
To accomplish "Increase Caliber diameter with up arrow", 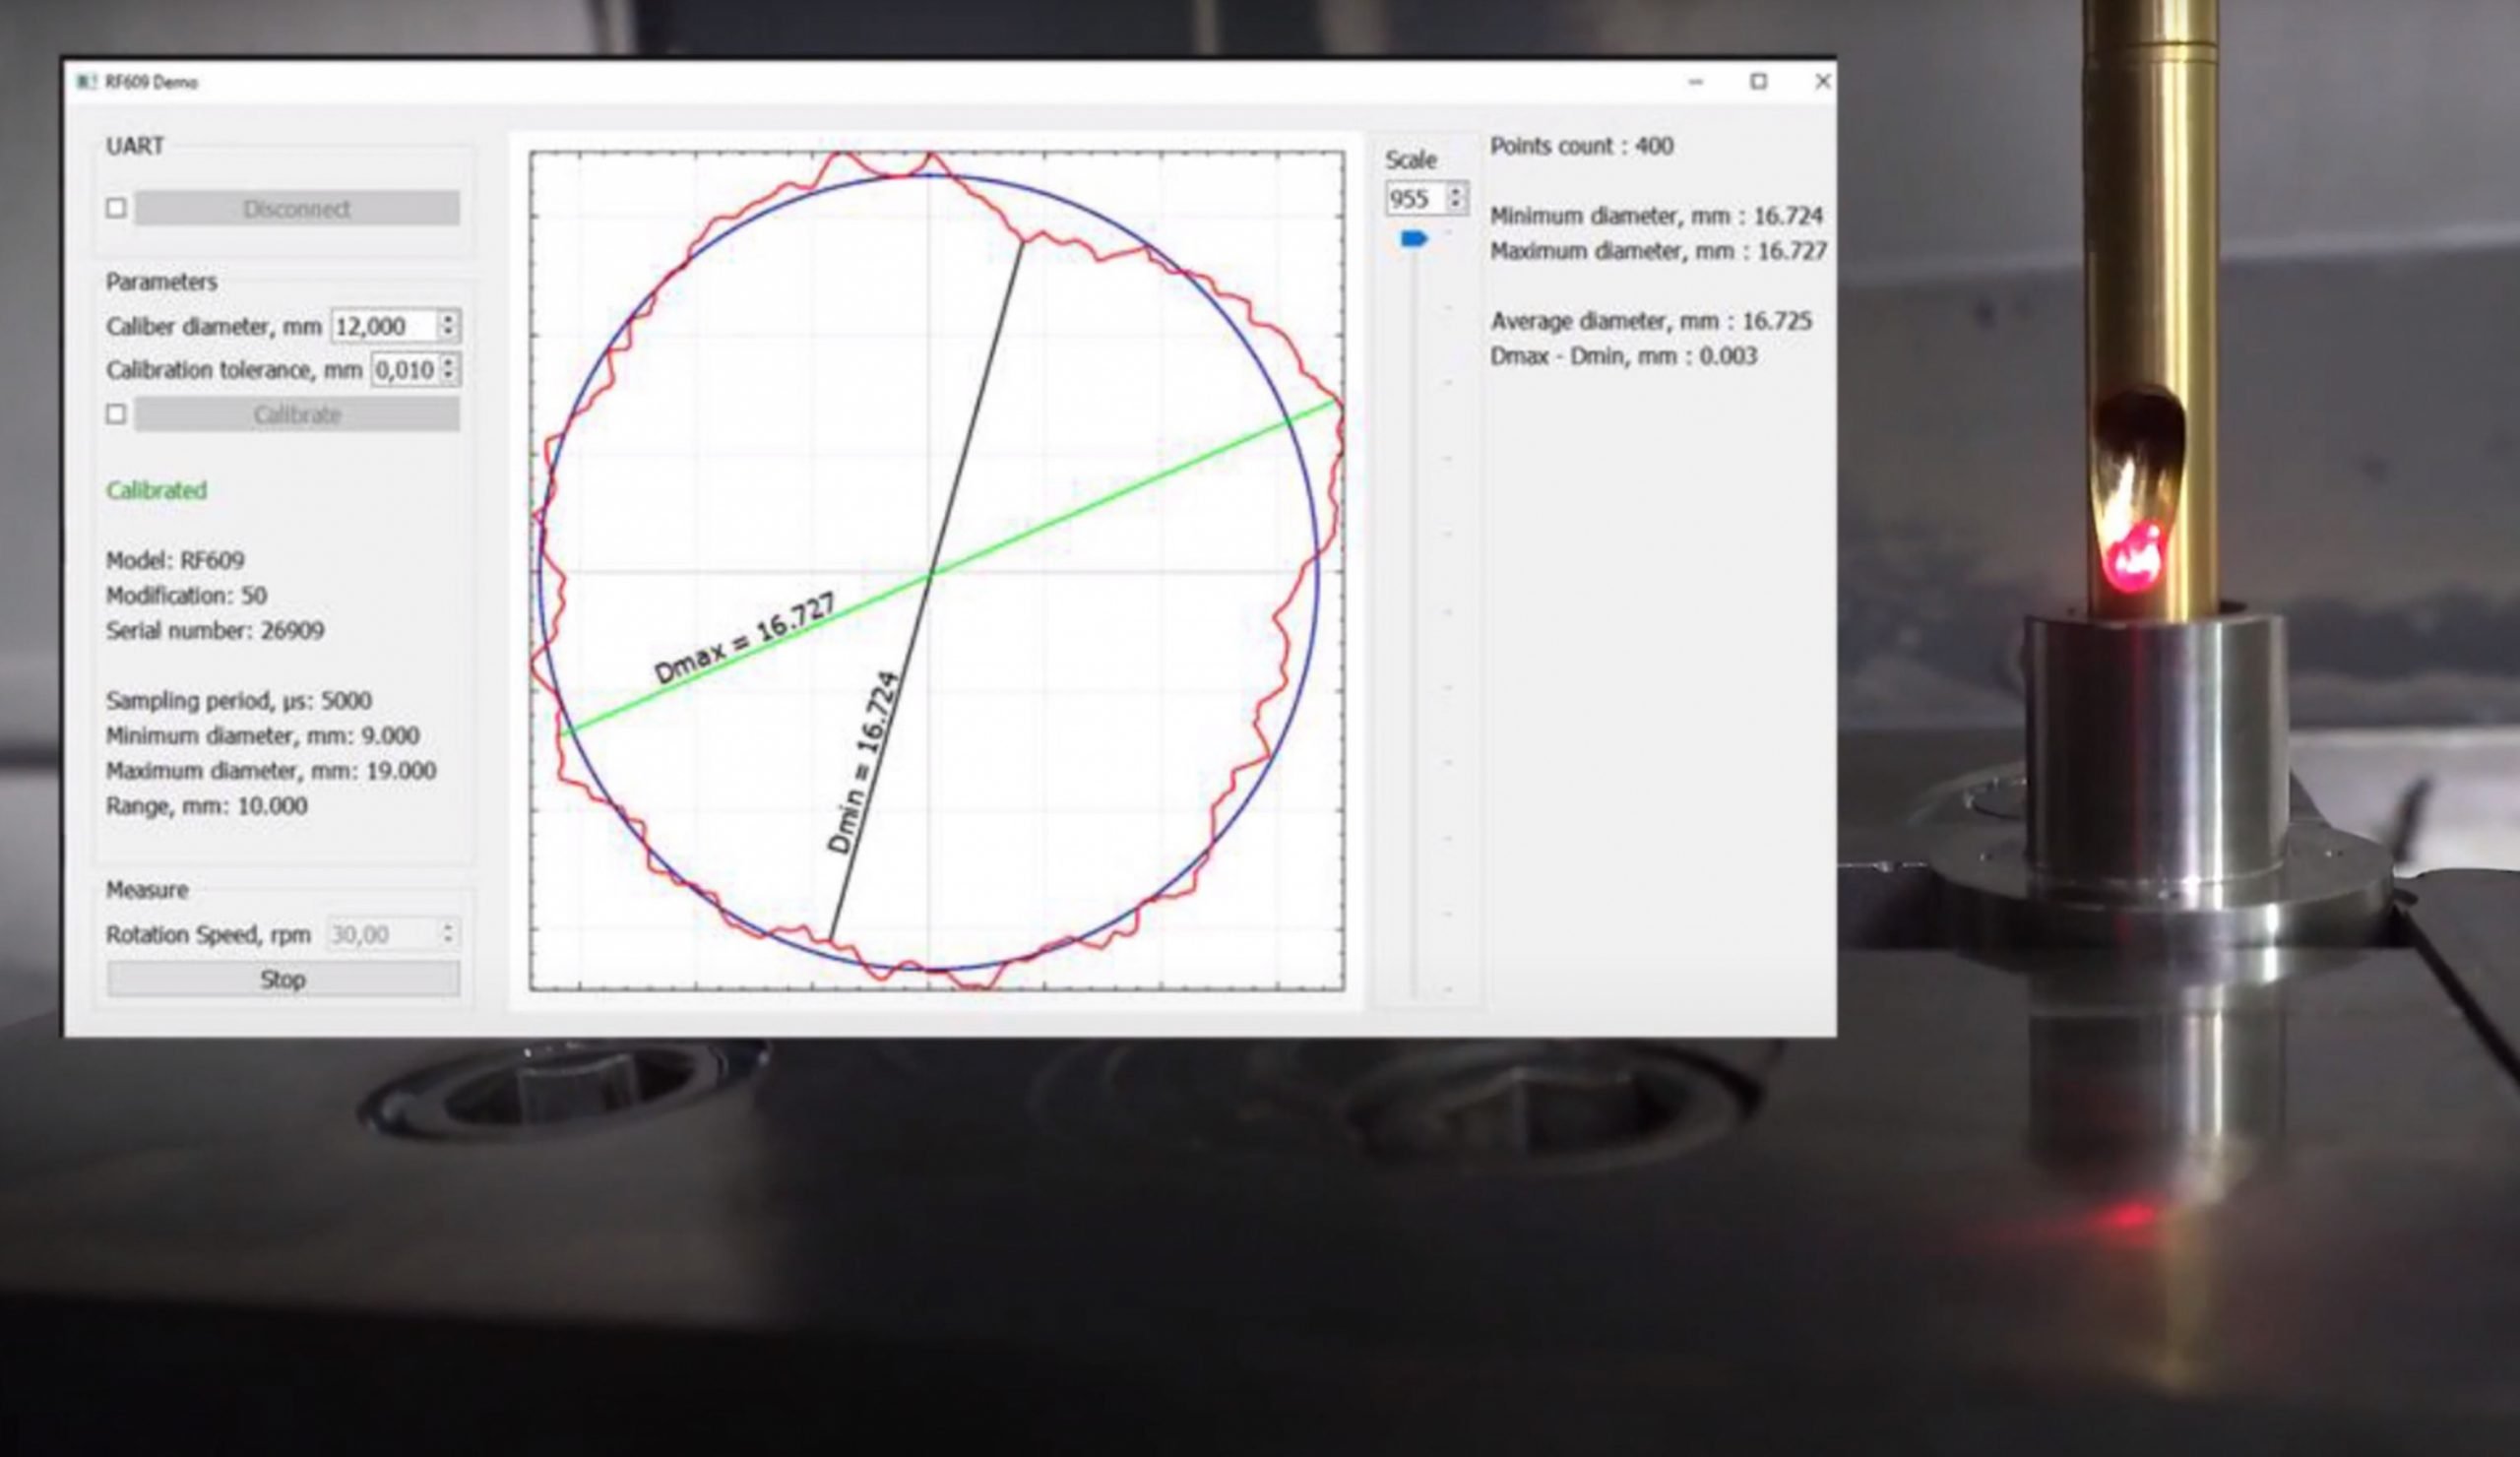I will [448, 318].
